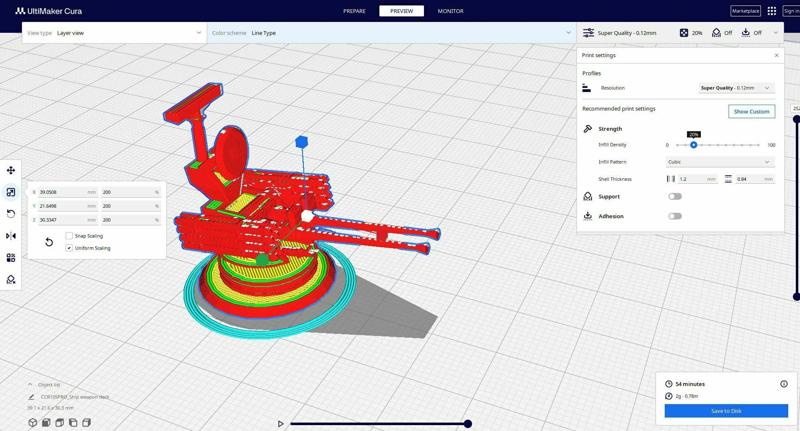Click the top/bottom thickness 0.84 field
The width and height of the screenshot is (800, 431).
755,179
